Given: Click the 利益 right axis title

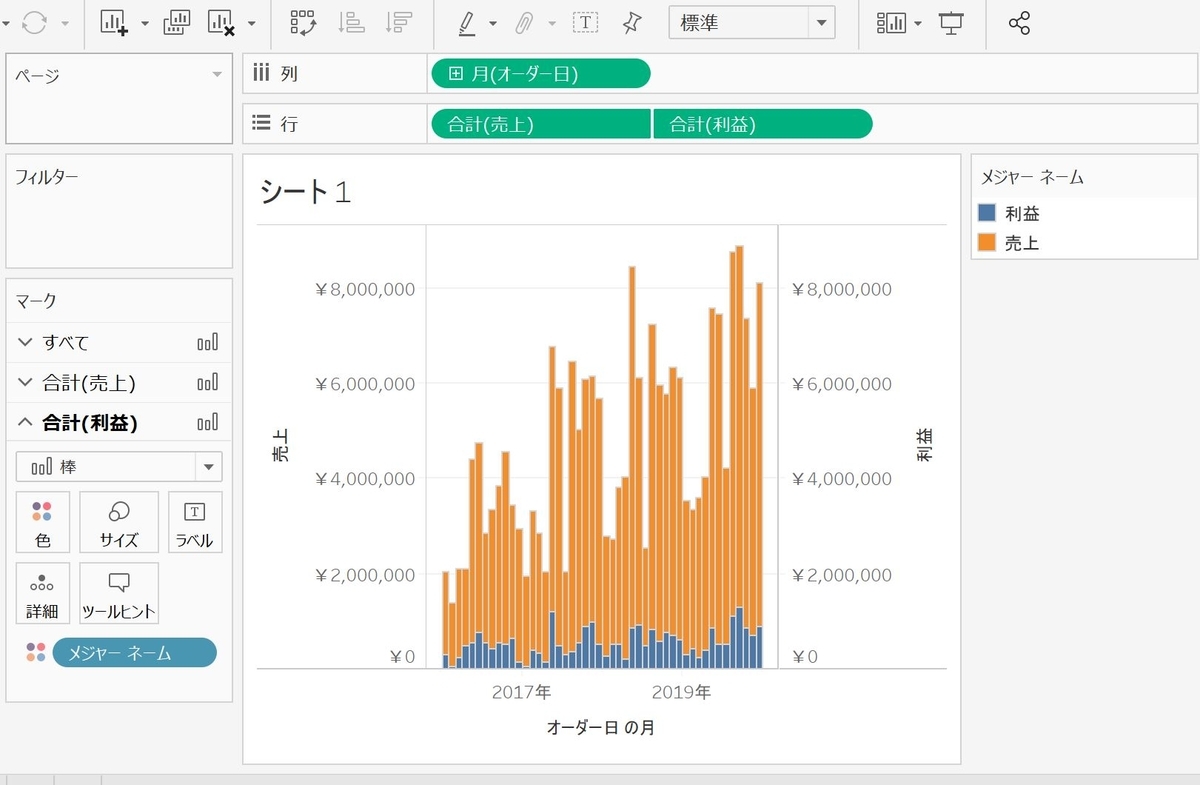Looking at the screenshot, I should (924, 444).
